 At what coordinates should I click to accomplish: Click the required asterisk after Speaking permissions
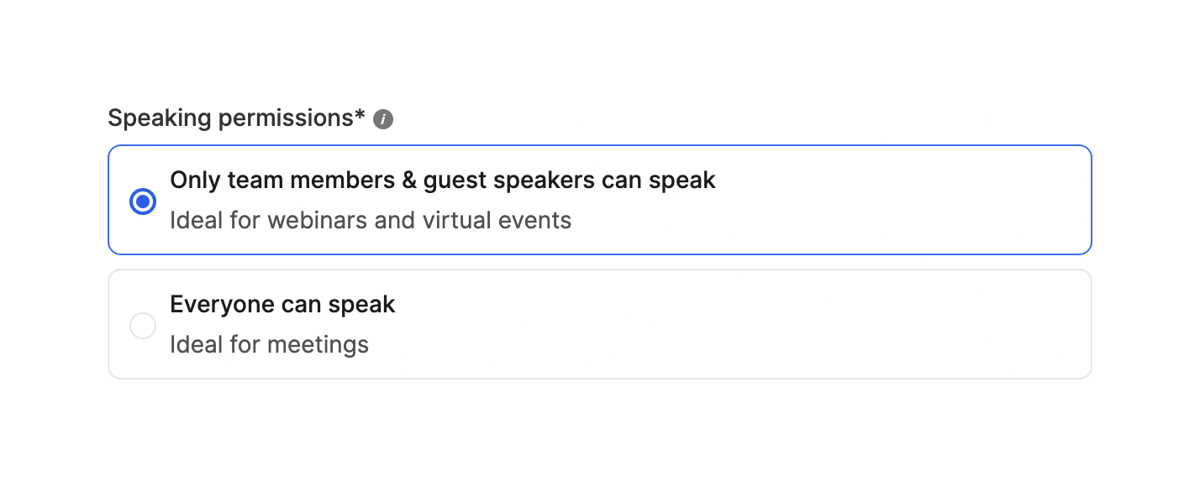tap(360, 116)
